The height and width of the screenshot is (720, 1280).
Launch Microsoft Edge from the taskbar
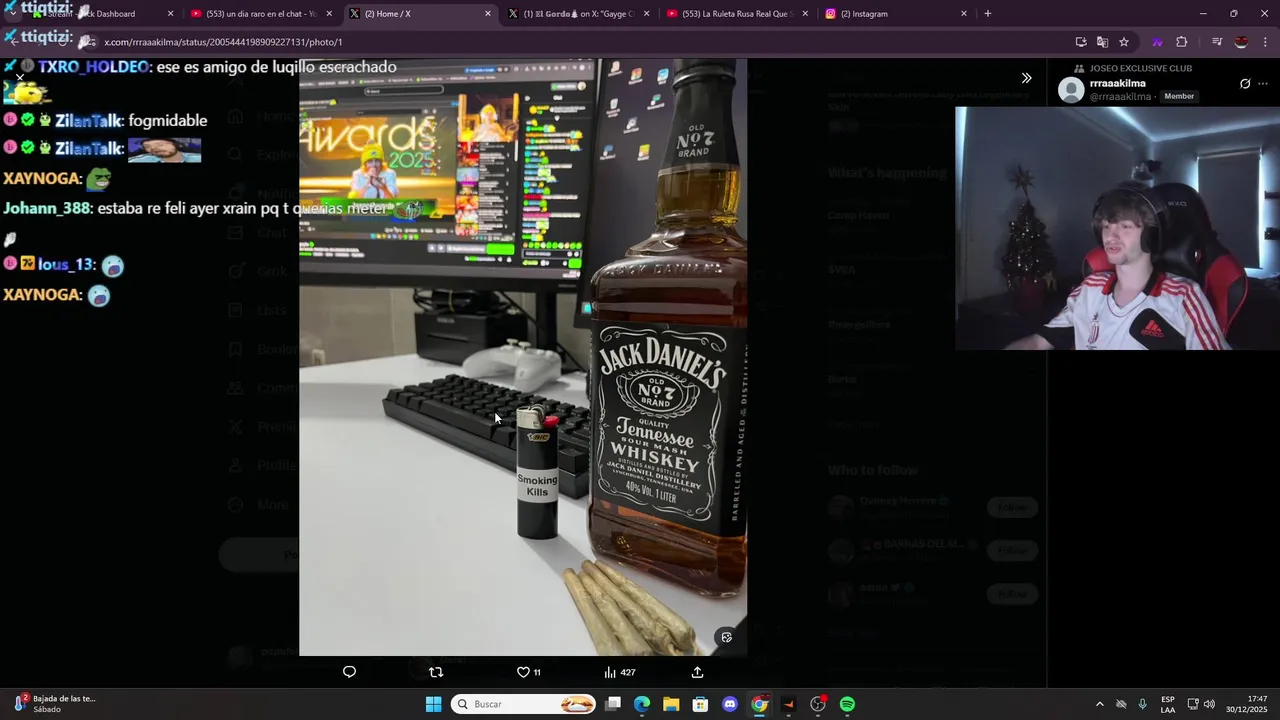coord(642,704)
